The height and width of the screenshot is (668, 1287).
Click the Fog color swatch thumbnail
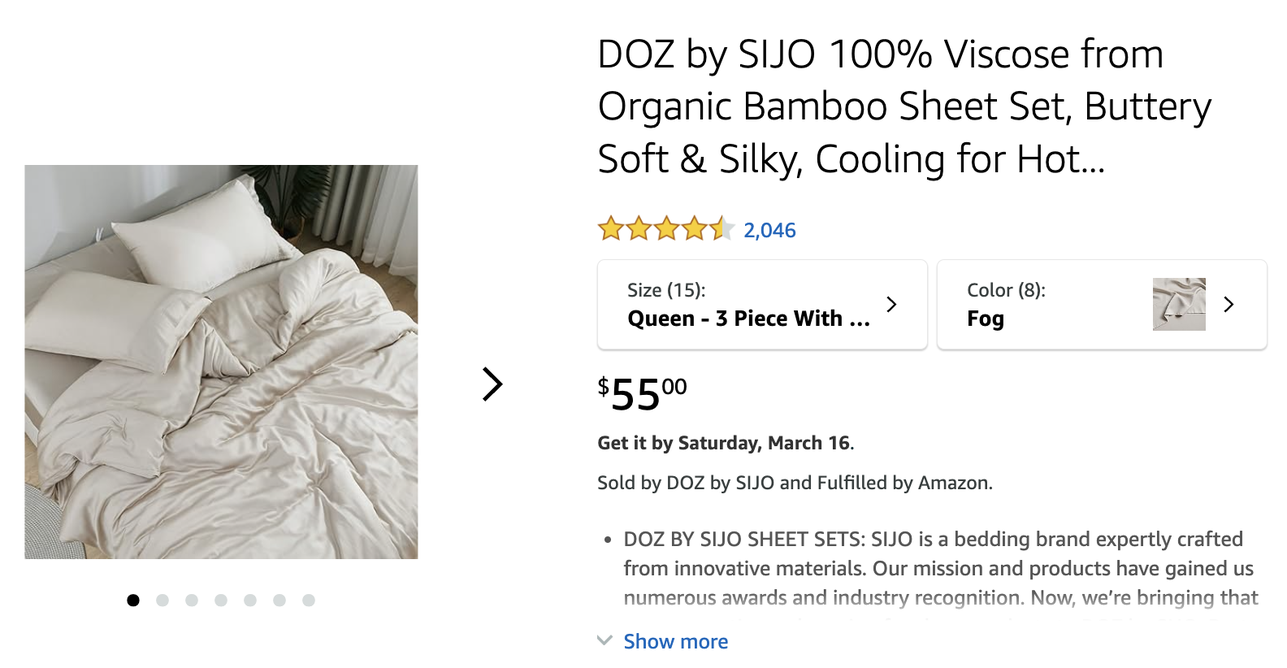click(x=1179, y=304)
